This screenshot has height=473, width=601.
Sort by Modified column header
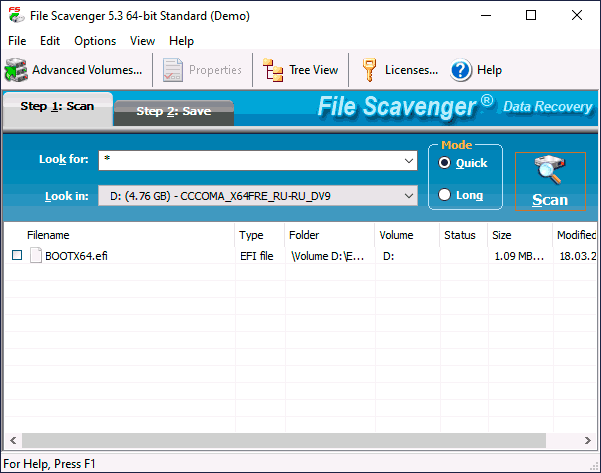pos(575,235)
